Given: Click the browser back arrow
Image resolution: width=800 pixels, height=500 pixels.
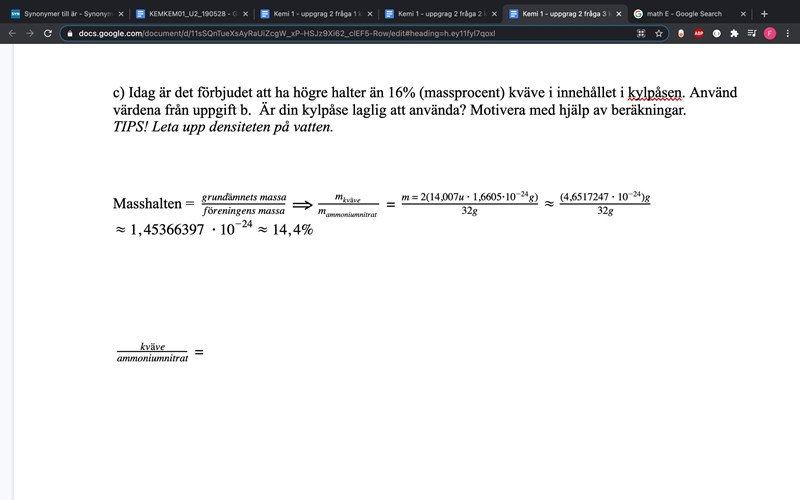Looking at the screenshot, I should point(12,33).
